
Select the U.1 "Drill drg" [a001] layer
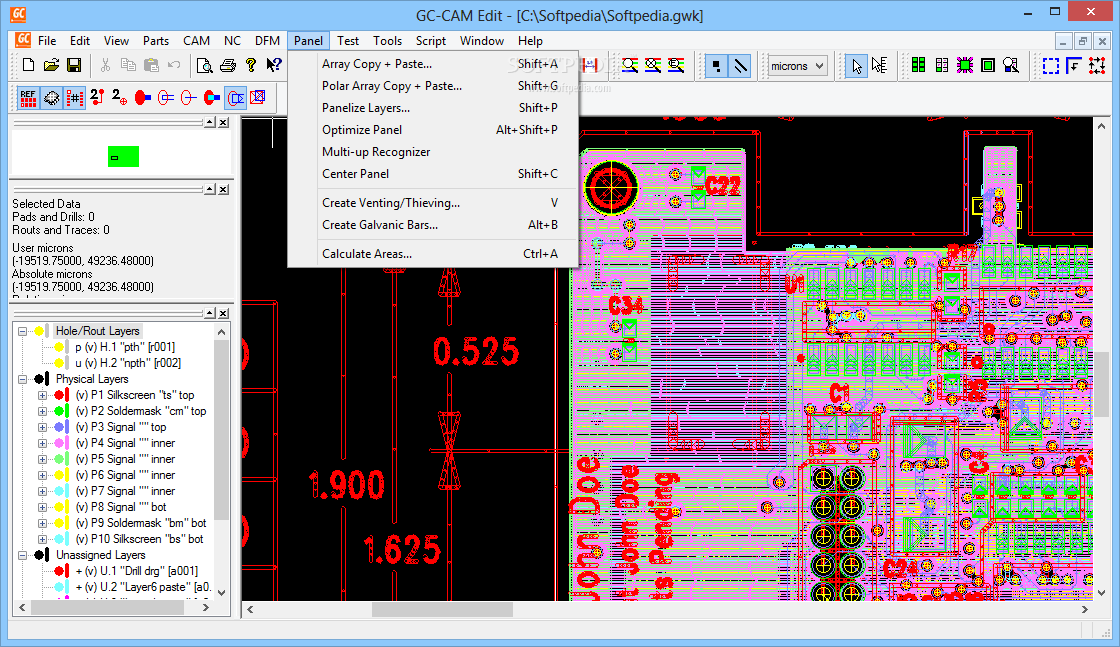[136, 571]
